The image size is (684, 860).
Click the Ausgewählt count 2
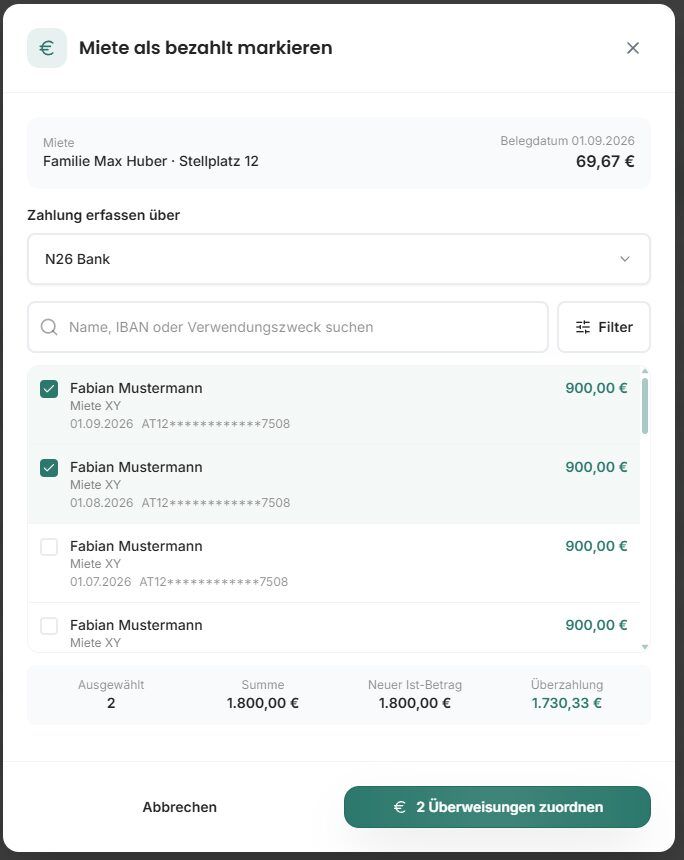pos(111,703)
